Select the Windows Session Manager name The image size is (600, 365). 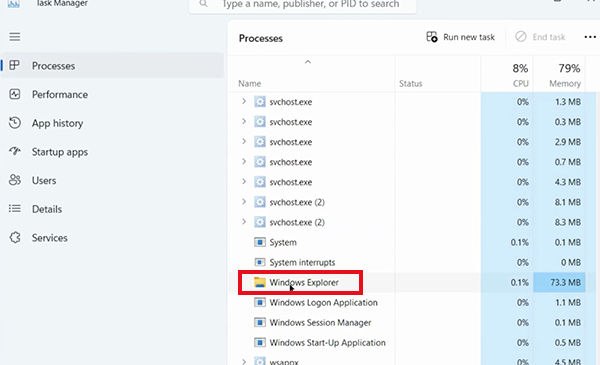[320, 323]
